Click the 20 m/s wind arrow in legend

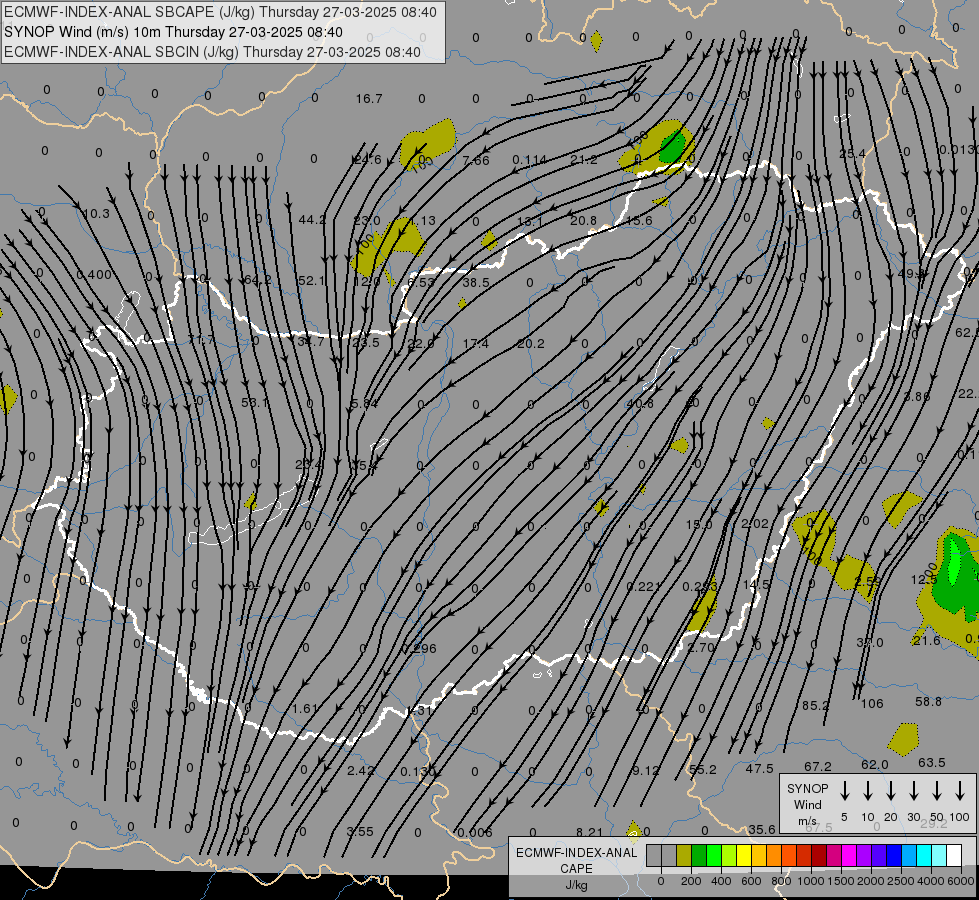891,791
